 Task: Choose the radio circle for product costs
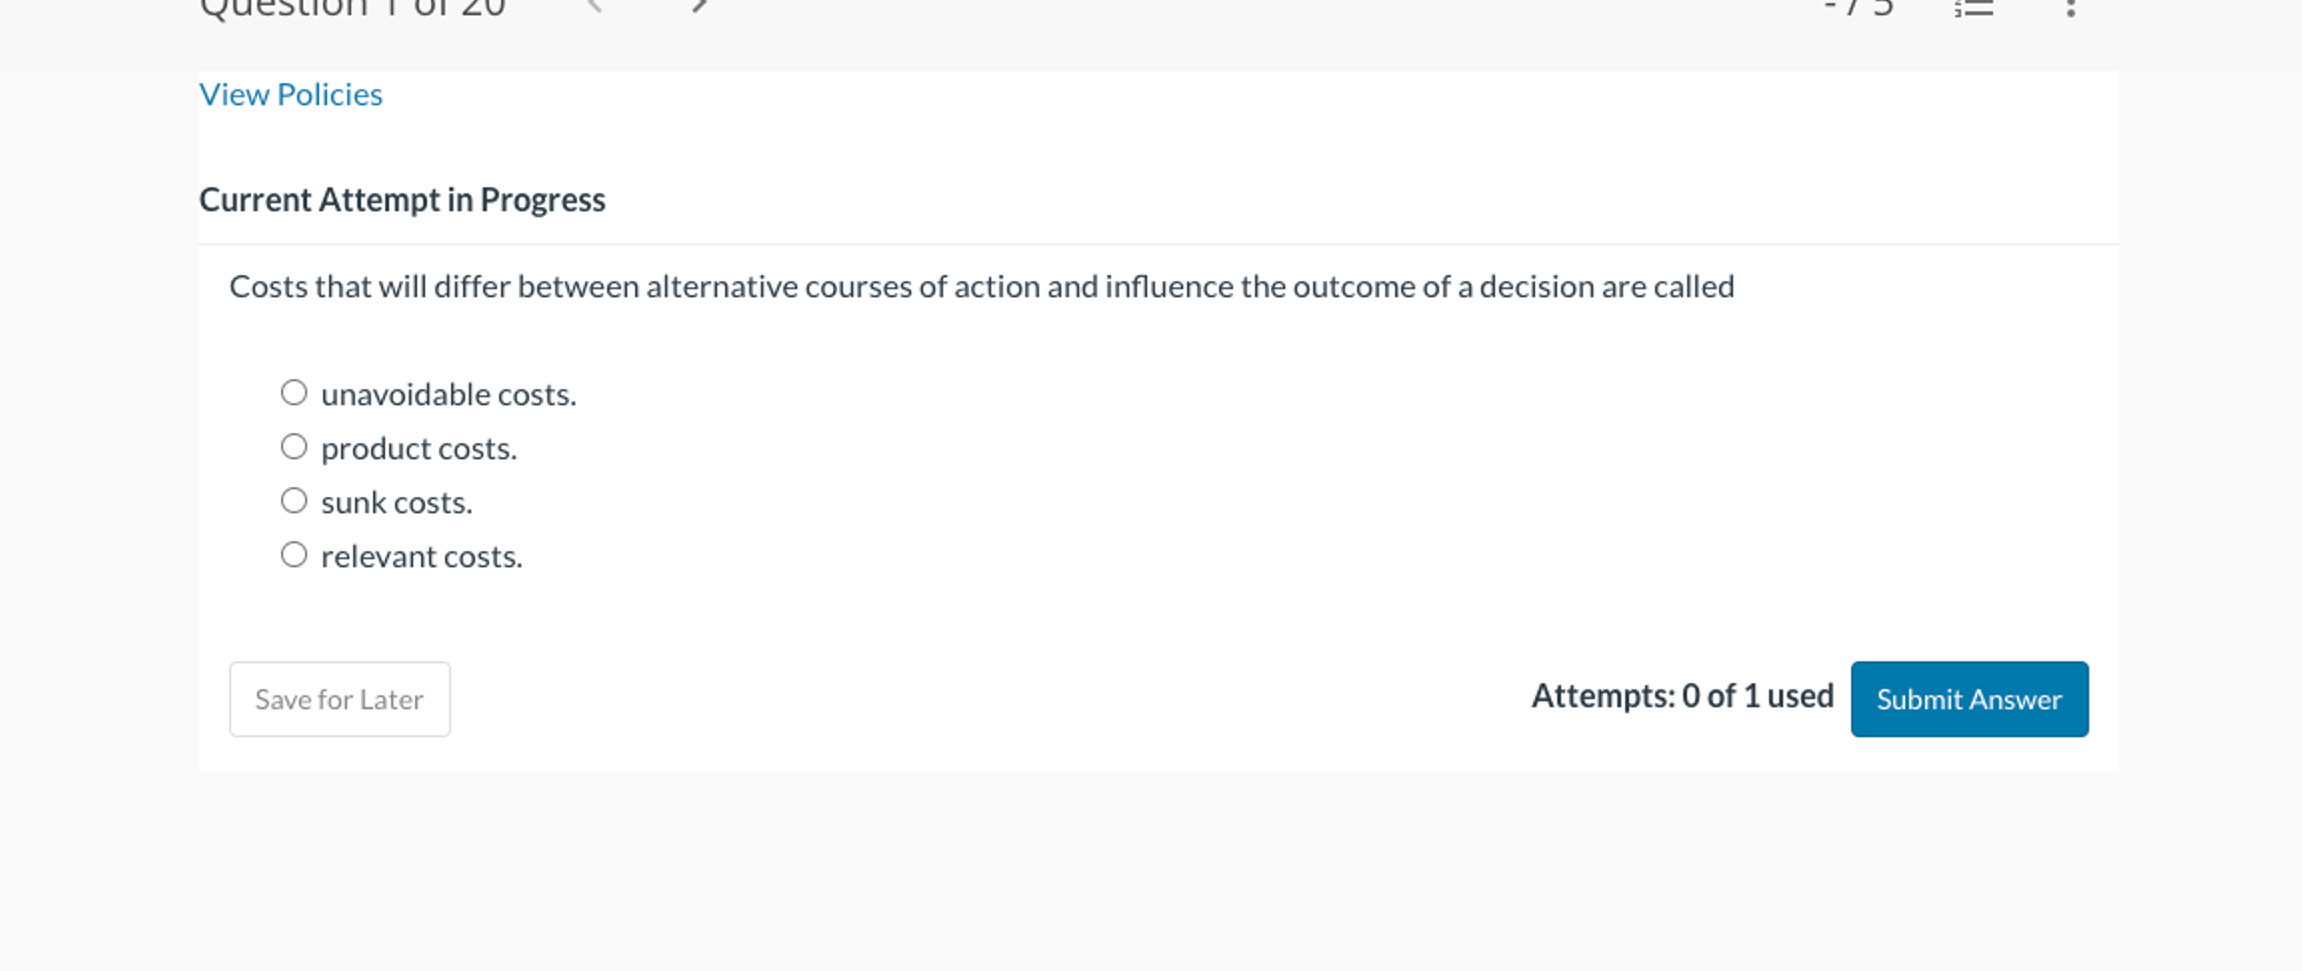(294, 446)
